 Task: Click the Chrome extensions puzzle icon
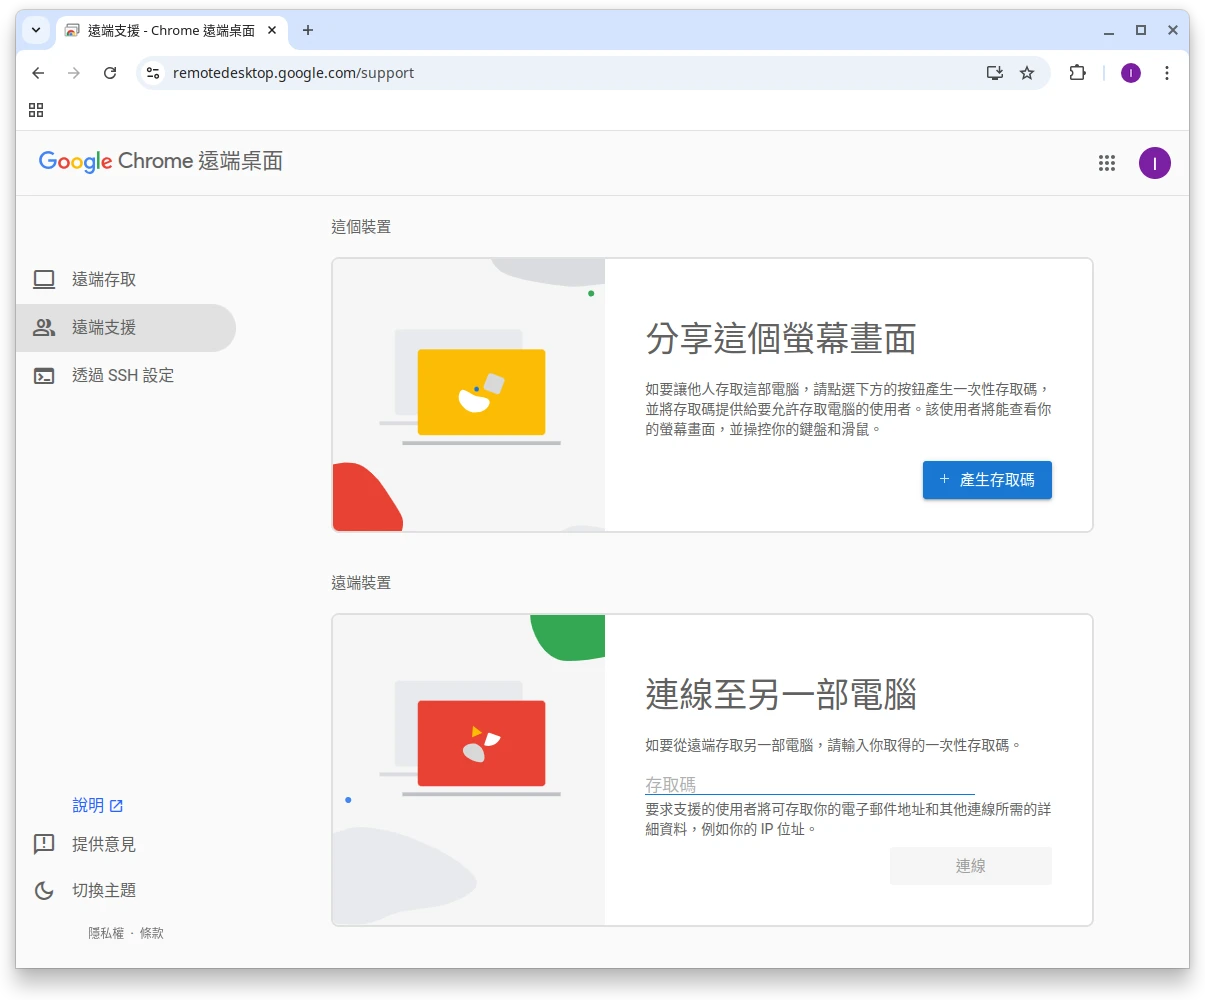point(1077,73)
